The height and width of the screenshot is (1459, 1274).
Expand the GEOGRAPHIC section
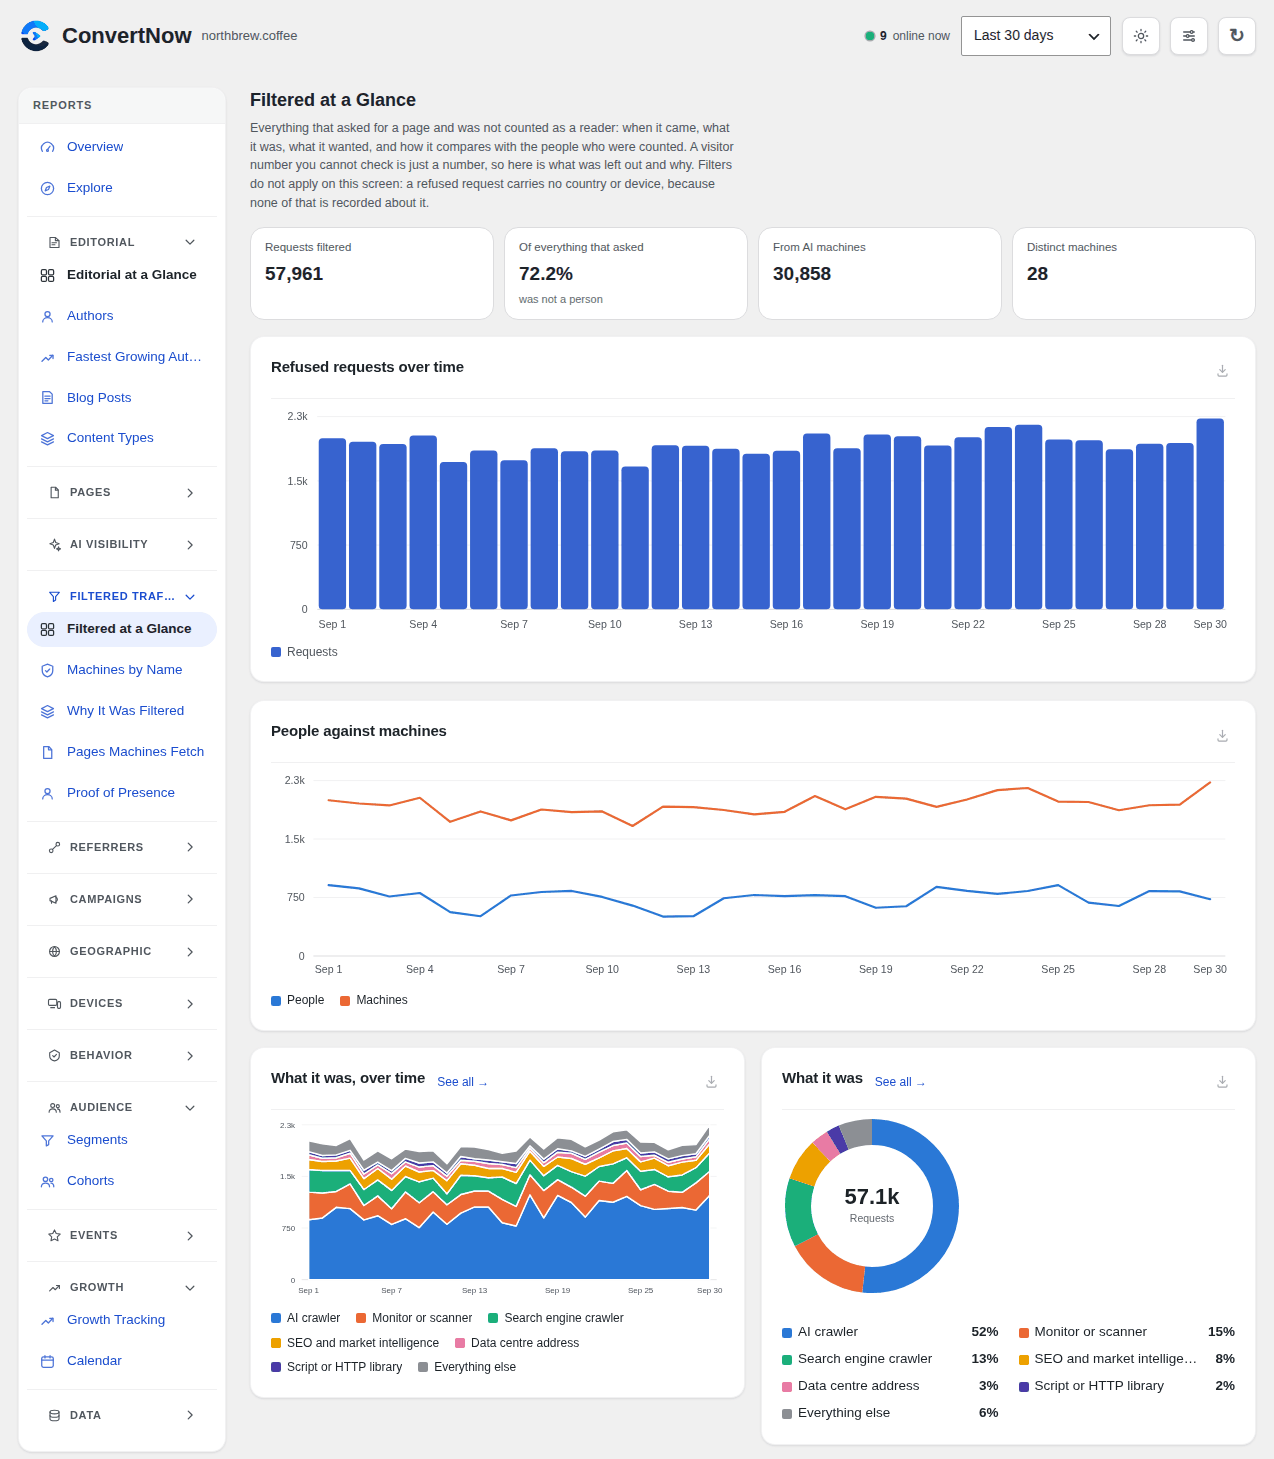(x=122, y=951)
